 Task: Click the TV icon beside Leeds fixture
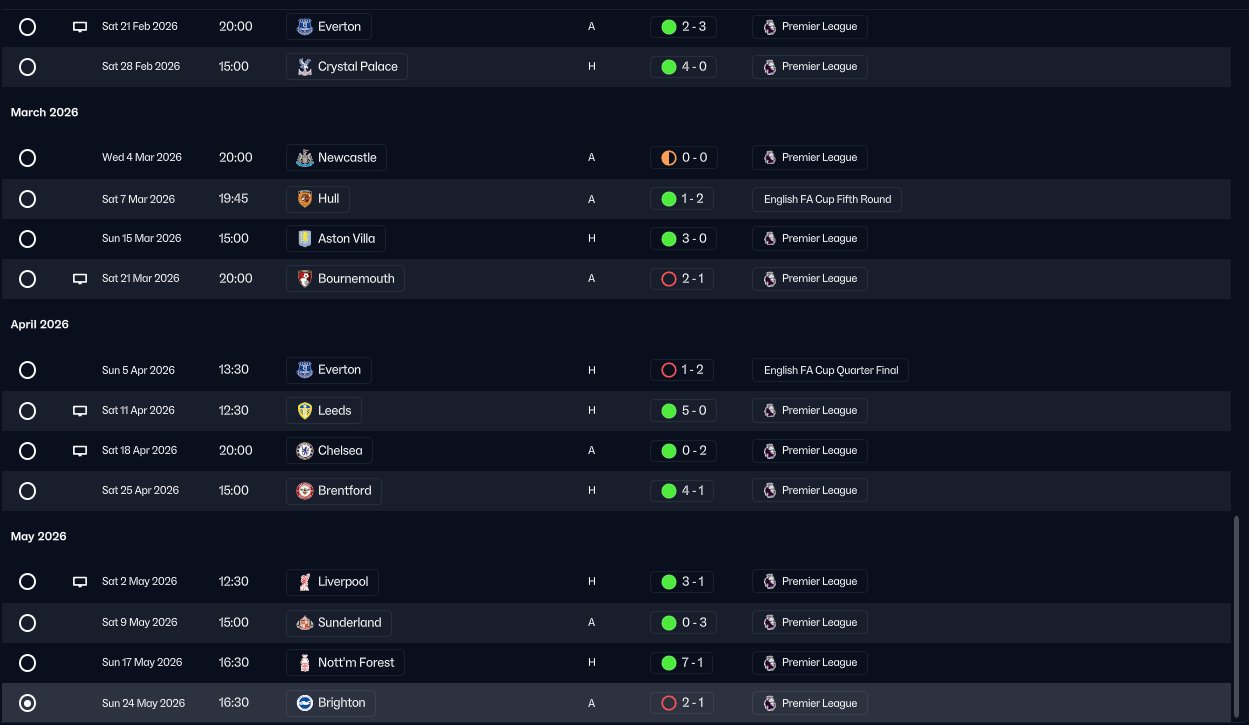[80, 411]
